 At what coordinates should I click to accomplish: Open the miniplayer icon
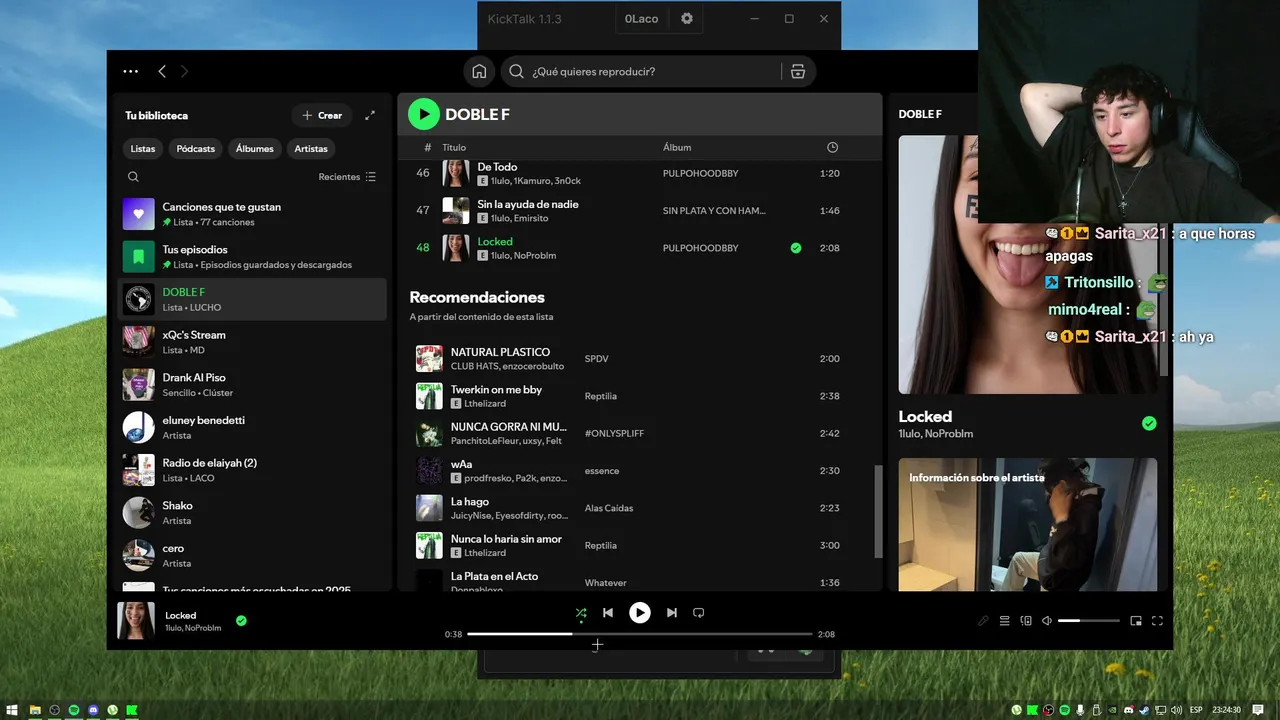[x=1136, y=621]
